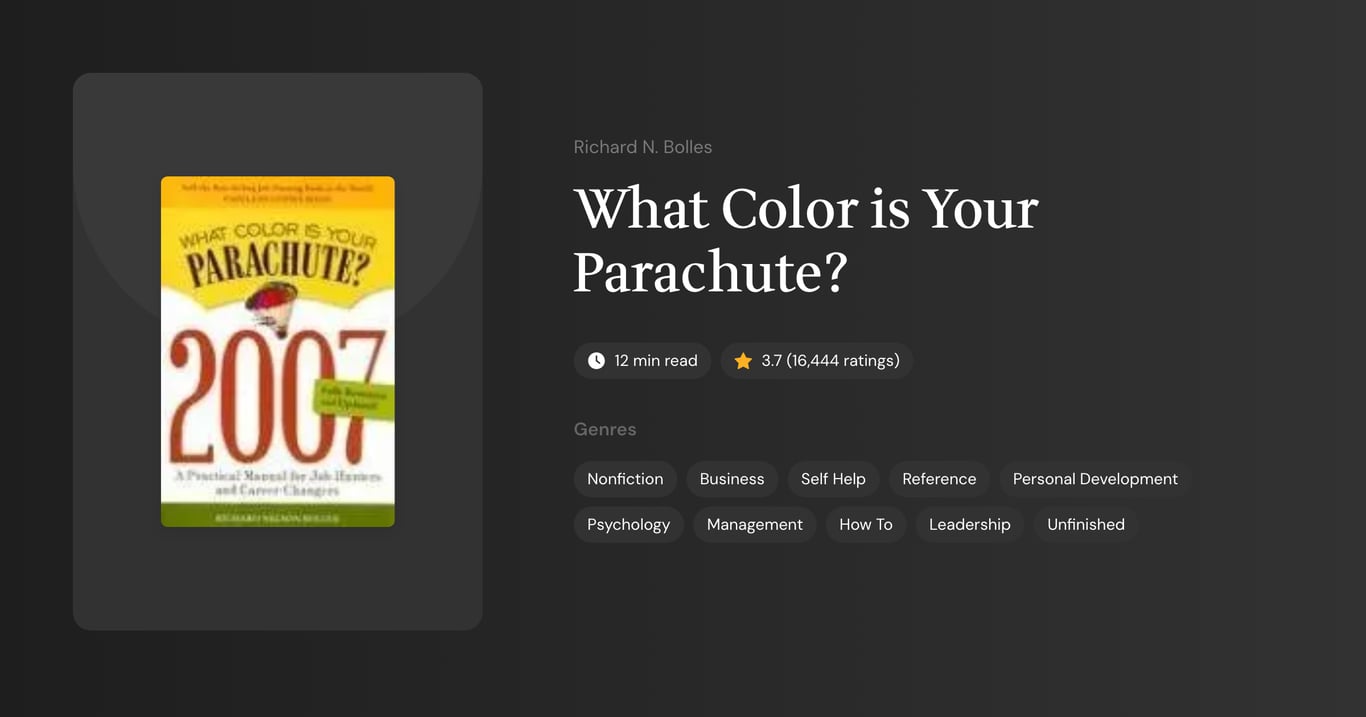Select the Personal Development genre tag
This screenshot has height=717, width=1366.
pos(1095,478)
